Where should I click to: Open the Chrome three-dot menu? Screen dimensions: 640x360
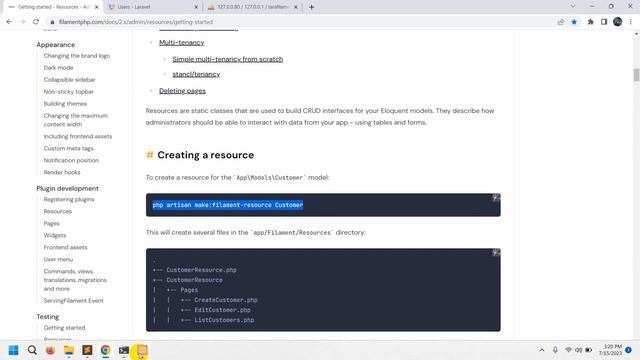pyautogui.click(x=631, y=22)
